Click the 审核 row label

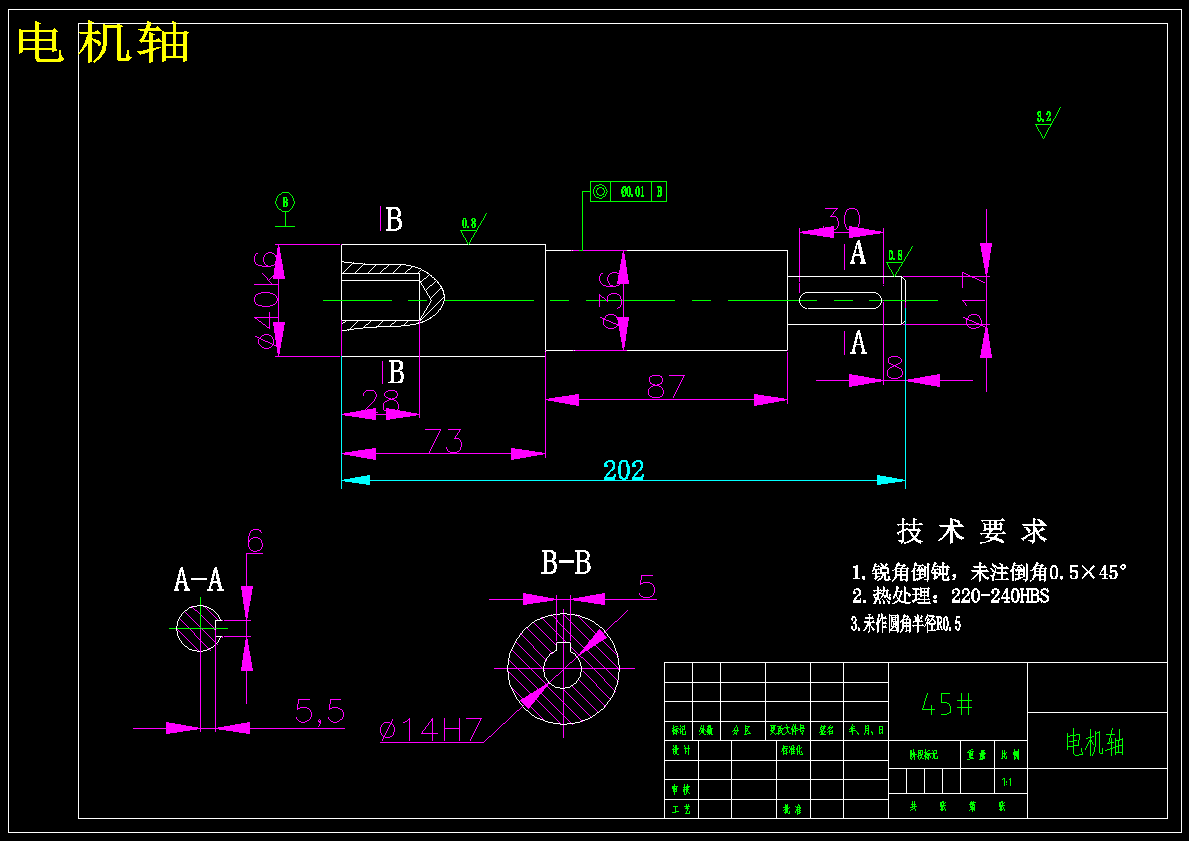click(x=682, y=789)
